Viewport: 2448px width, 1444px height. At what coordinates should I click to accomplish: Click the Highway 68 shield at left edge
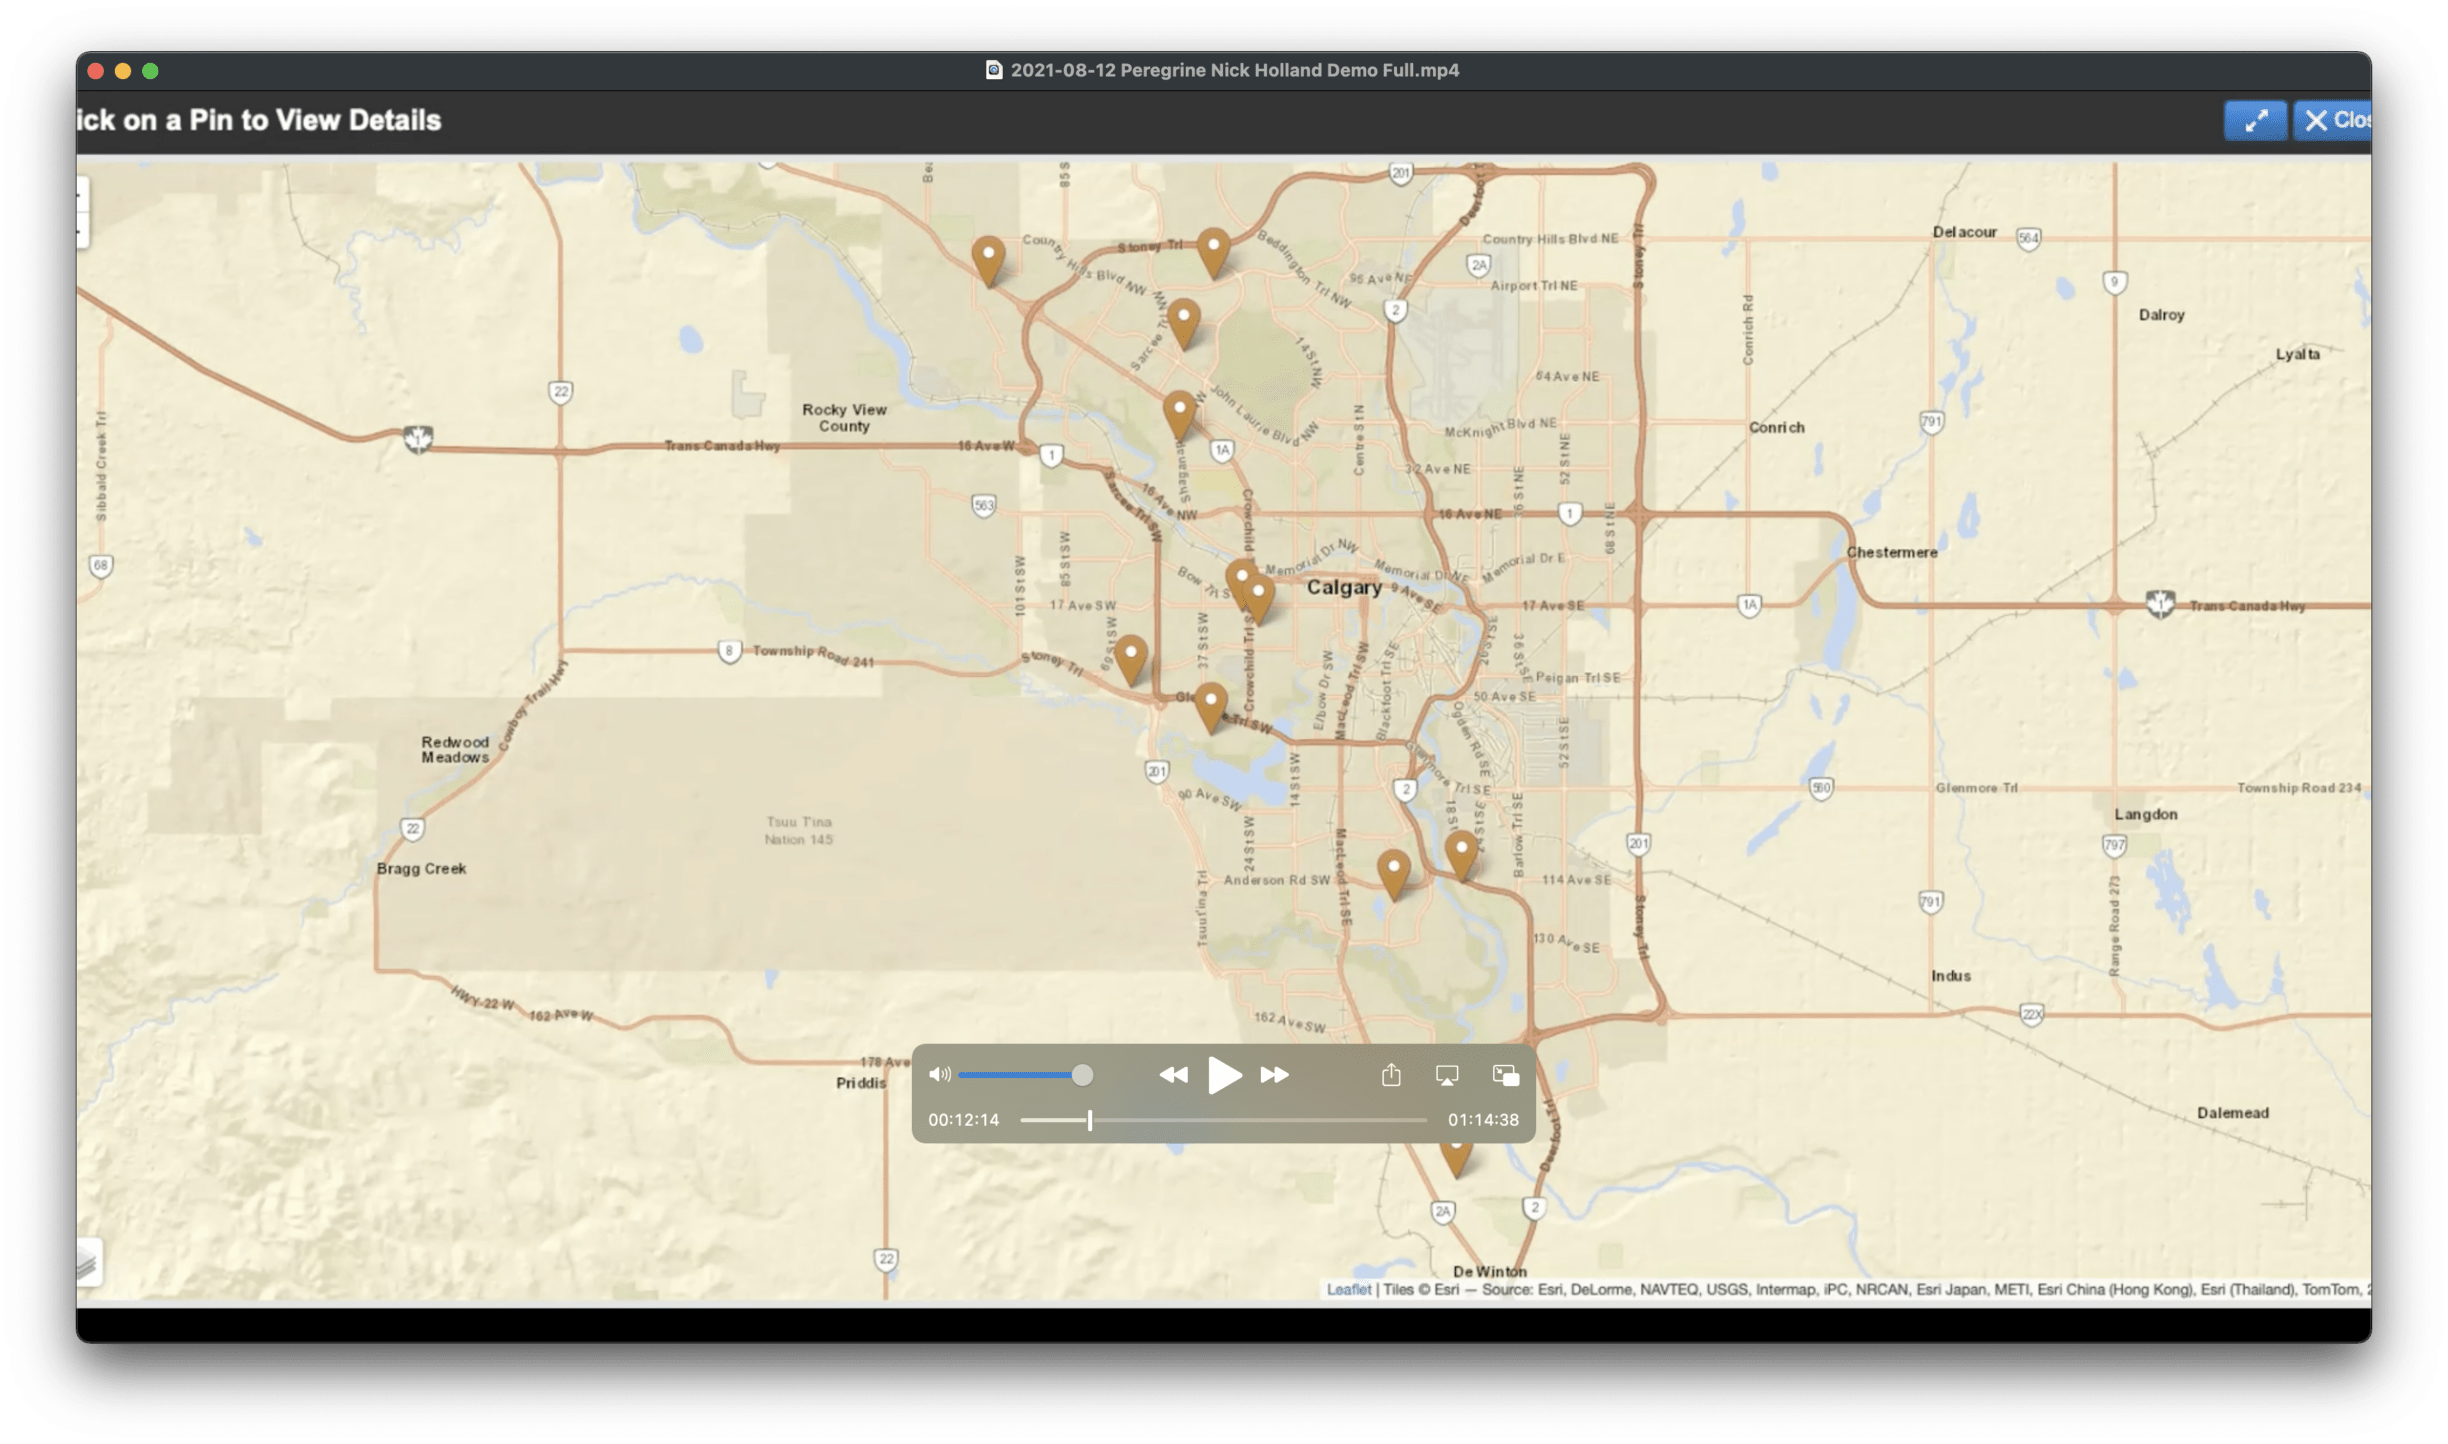point(101,566)
